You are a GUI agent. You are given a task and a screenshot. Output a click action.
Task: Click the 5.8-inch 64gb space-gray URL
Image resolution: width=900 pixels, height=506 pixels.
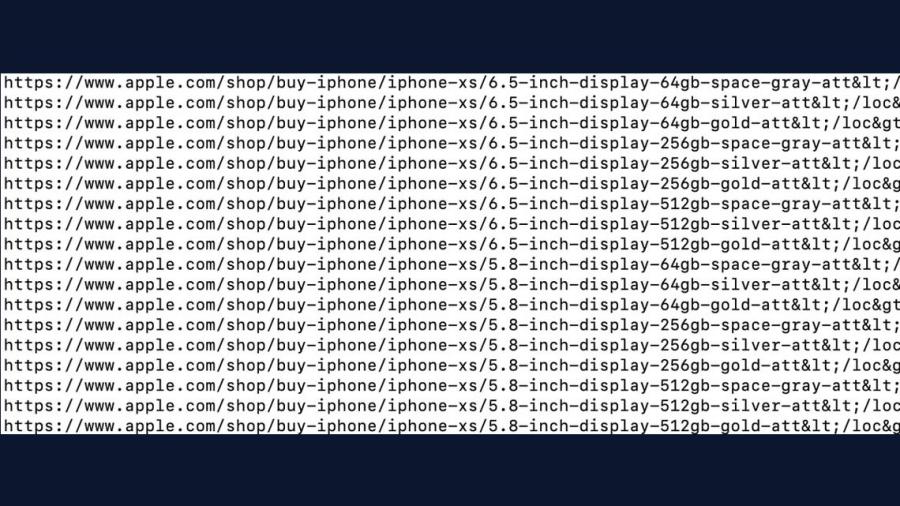coord(451,264)
